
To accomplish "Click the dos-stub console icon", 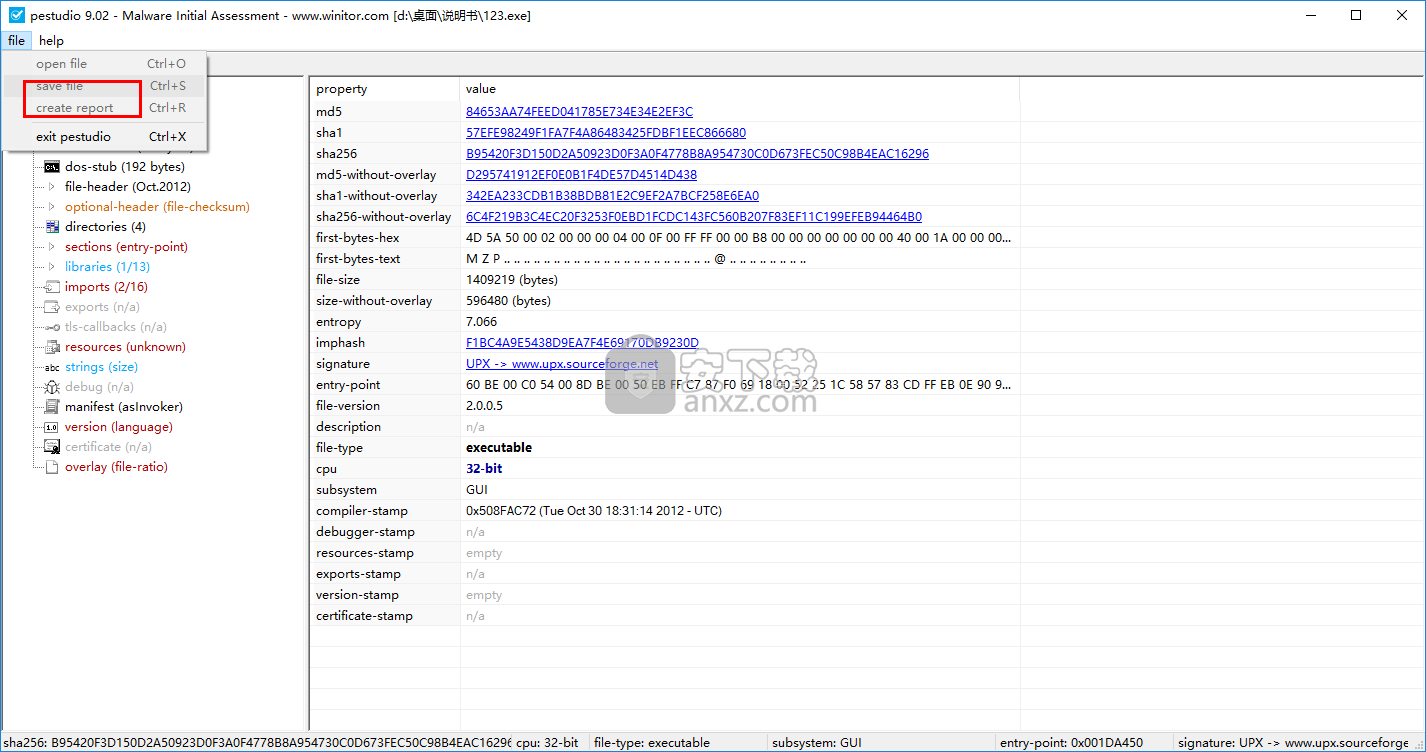I will coord(51,167).
